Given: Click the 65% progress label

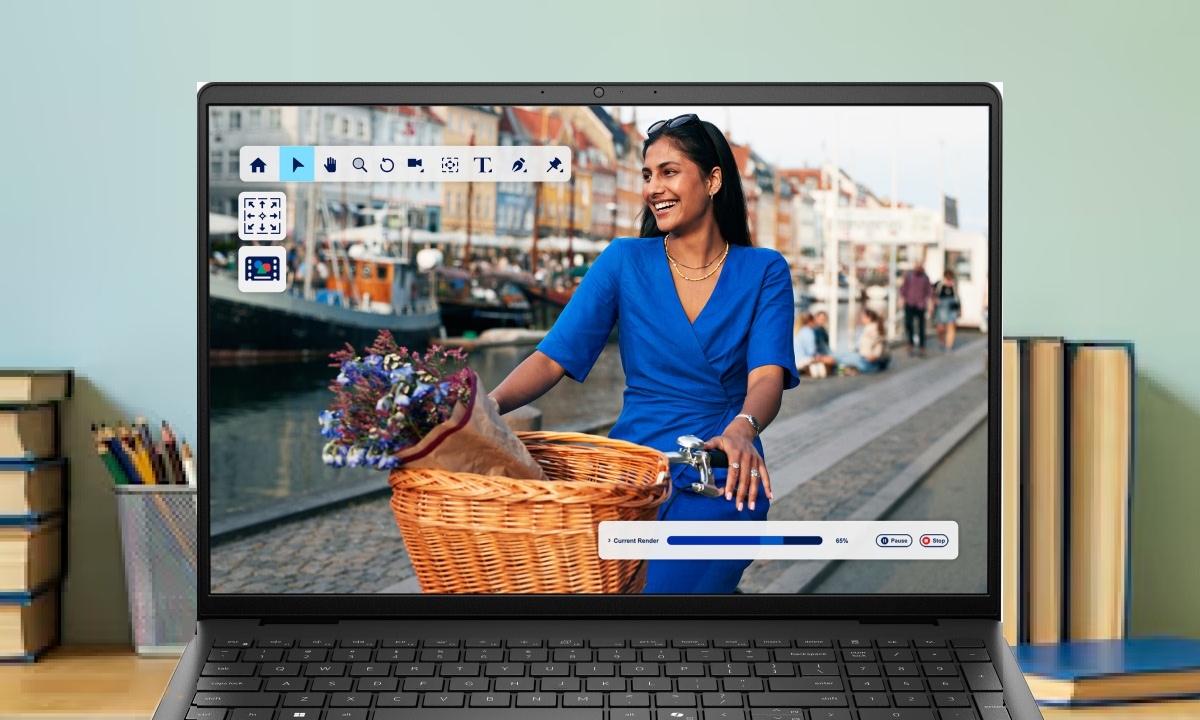Looking at the screenshot, I should [x=841, y=540].
